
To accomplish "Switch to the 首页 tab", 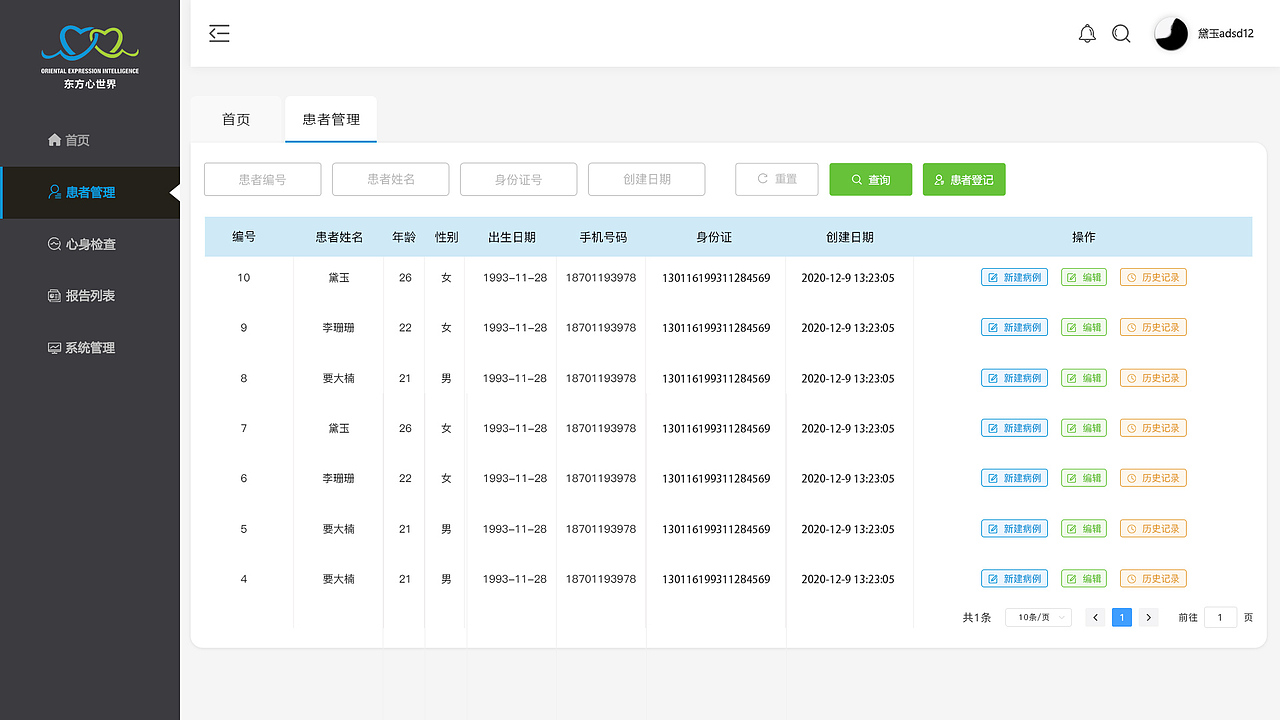I will [236, 119].
